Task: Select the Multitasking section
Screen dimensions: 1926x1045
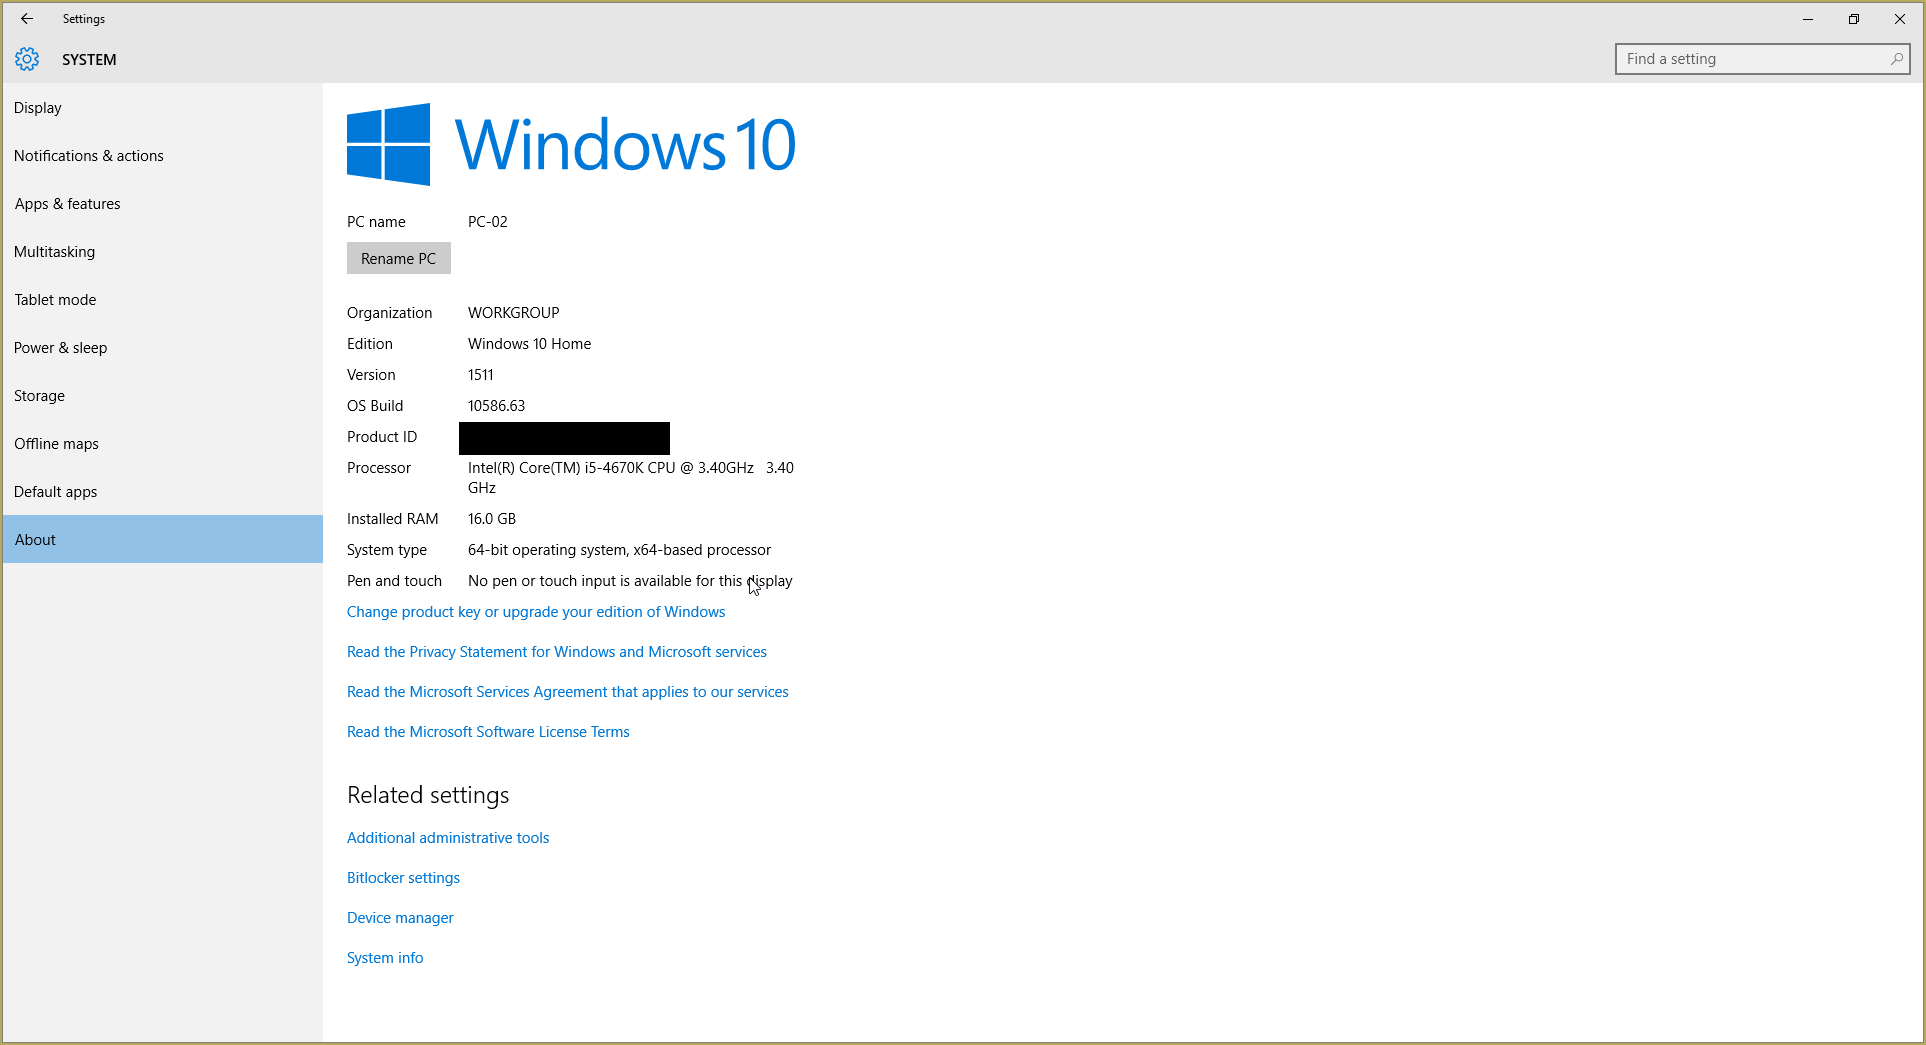Action: [54, 251]
